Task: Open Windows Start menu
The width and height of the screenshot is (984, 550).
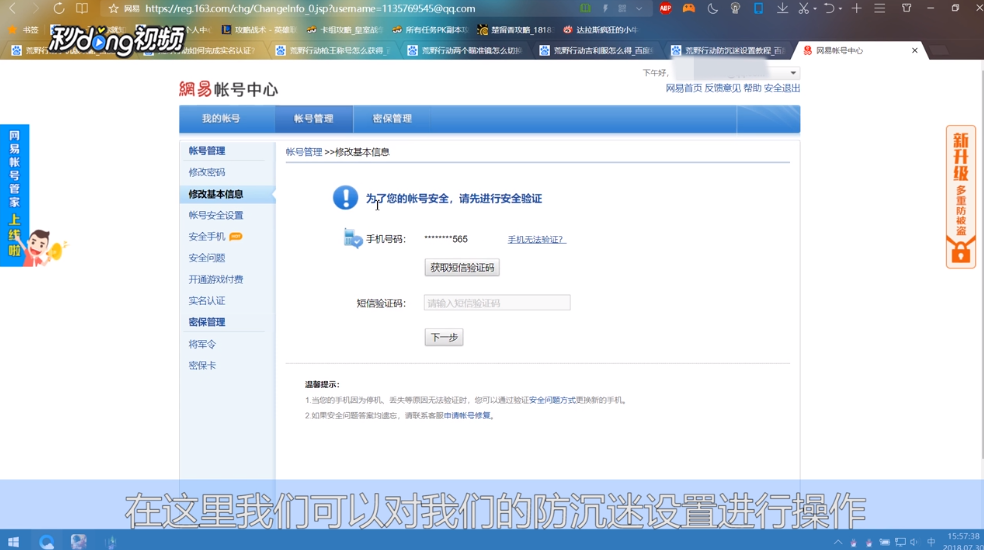Action: click(13, 541)
